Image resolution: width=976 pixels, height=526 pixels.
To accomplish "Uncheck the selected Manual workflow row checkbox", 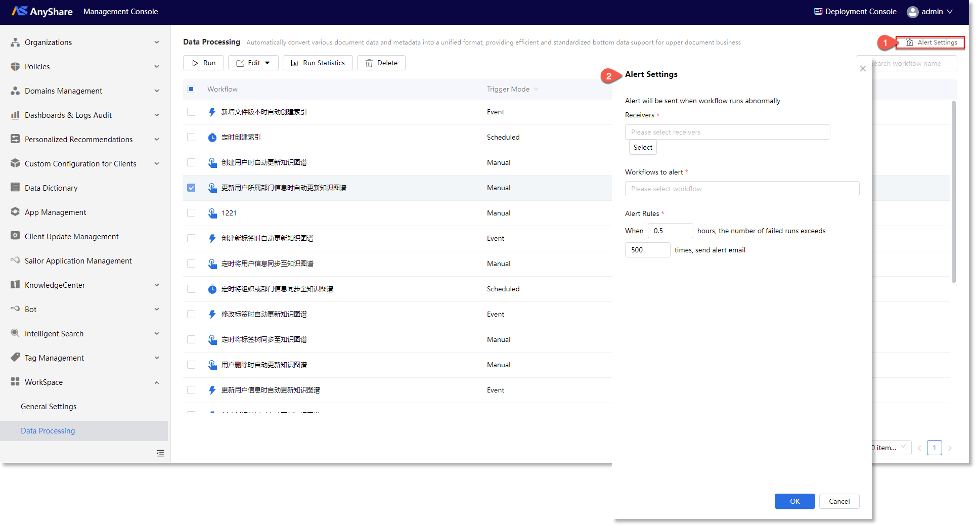I will 191,187.
